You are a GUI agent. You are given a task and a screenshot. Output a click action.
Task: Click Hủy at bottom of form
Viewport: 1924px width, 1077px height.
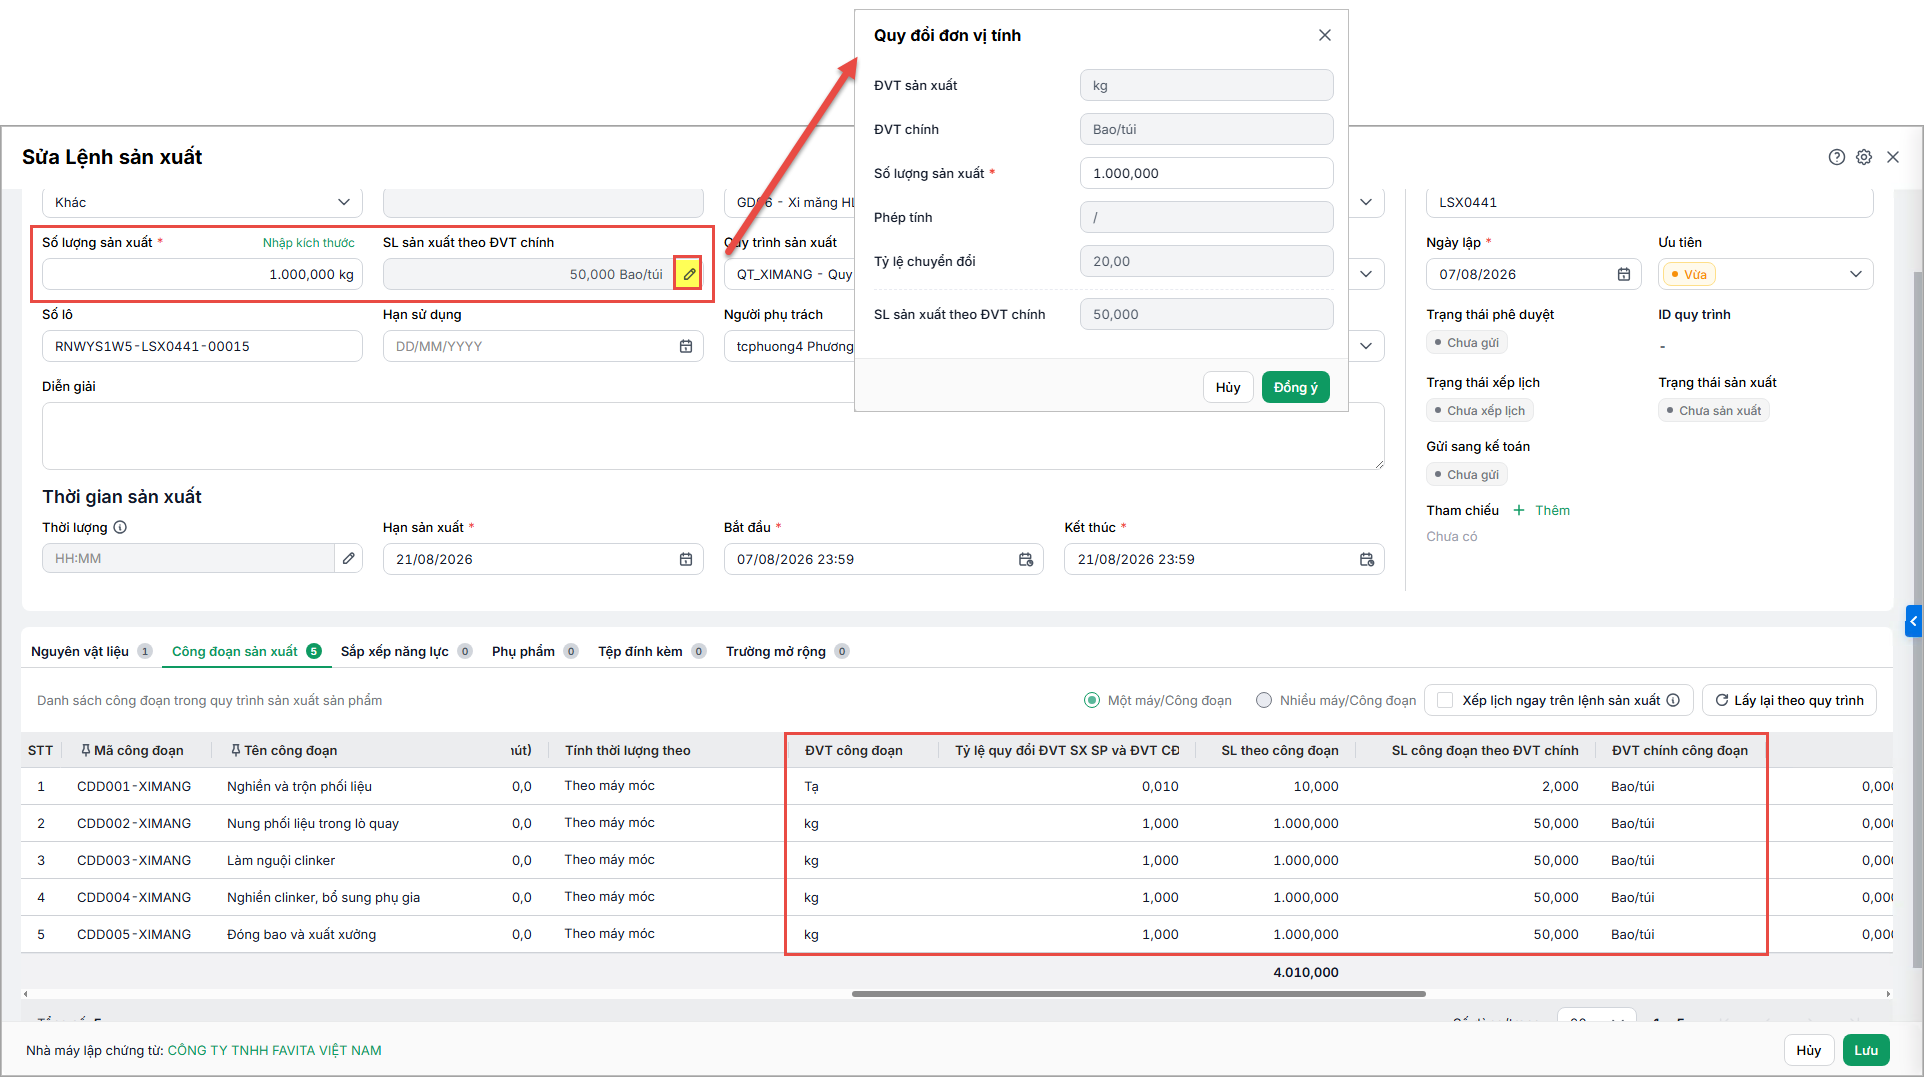tap(1808, 1050)
